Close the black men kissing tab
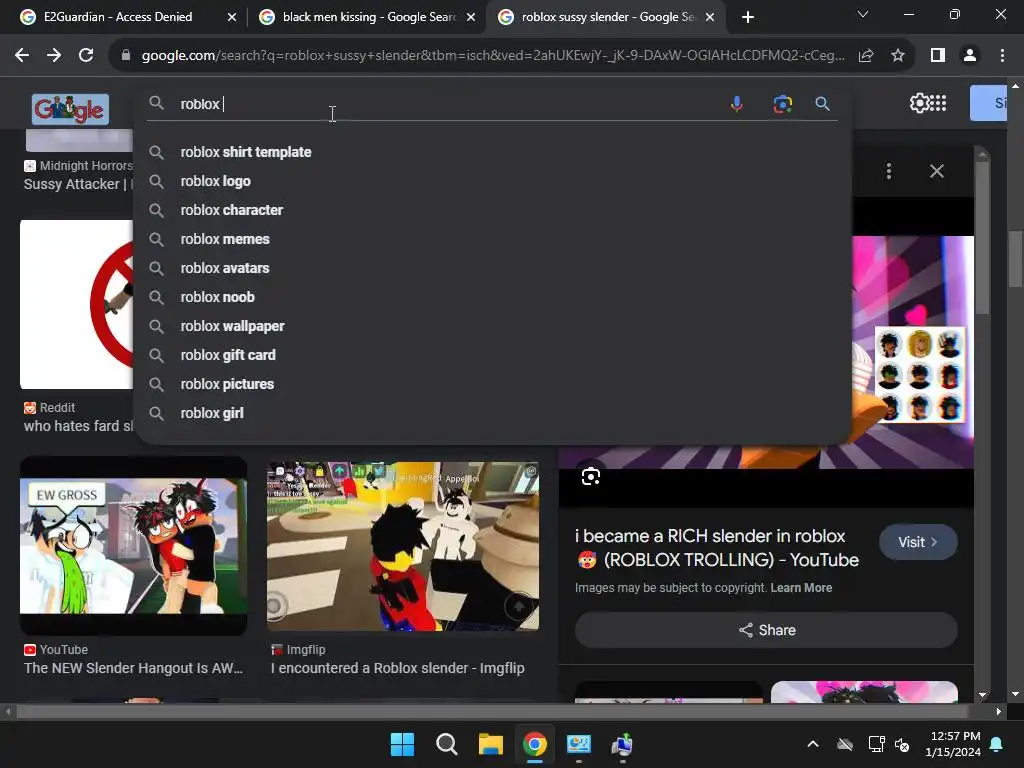This screenshot has width=1024, height=768. coord(471,17)
